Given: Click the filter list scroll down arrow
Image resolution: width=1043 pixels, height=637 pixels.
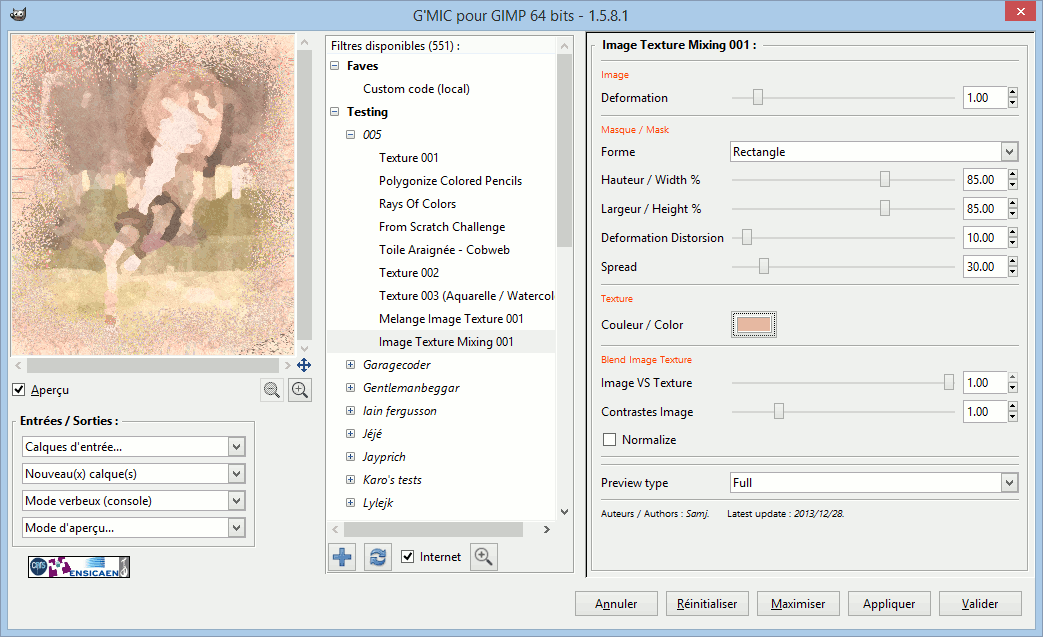Looking at the screenshot, I should pos(564,512).
